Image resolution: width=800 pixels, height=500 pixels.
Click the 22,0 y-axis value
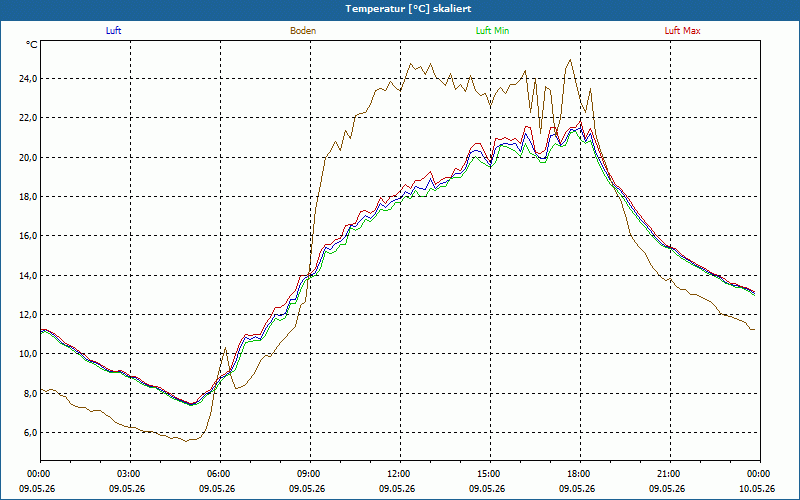point(28,118)
